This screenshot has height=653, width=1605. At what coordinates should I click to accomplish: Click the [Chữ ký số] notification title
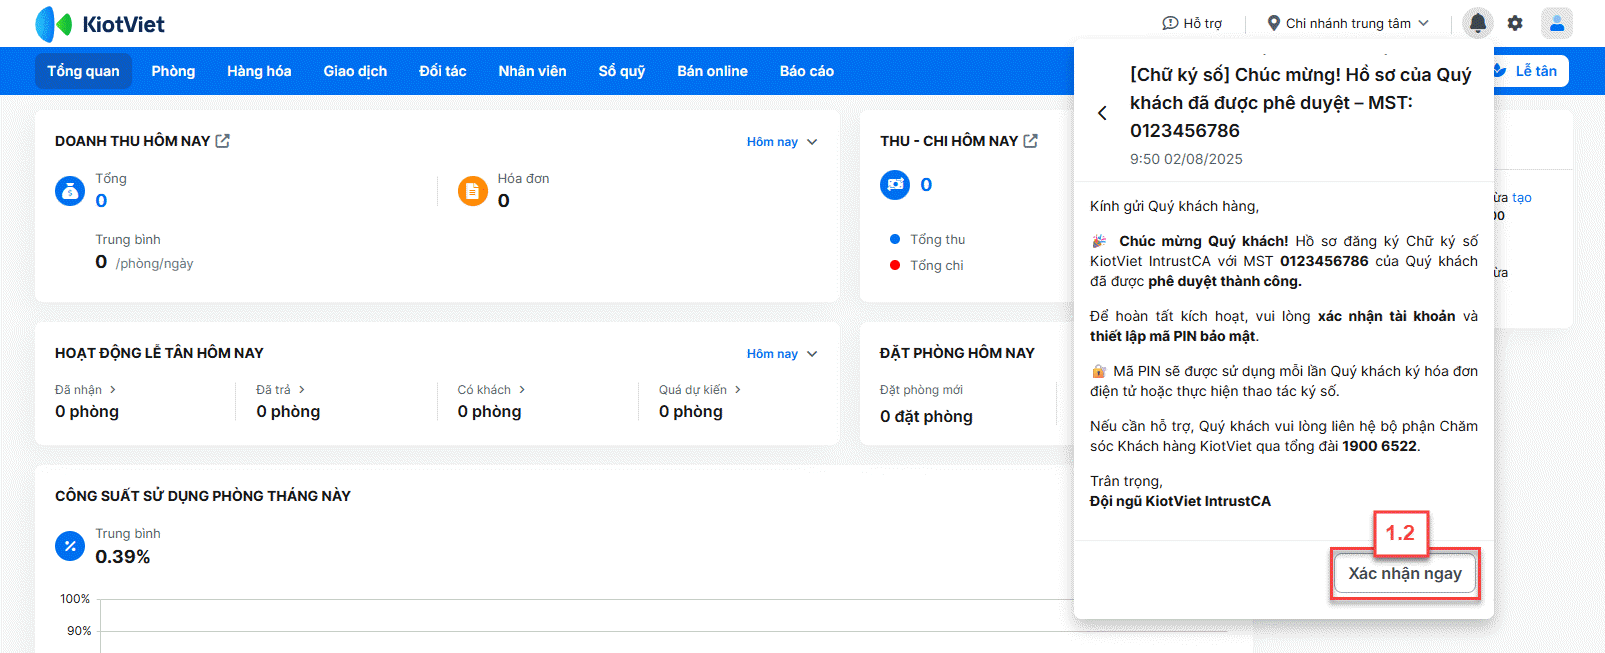pyautogui.click(x=1301, y=103)
